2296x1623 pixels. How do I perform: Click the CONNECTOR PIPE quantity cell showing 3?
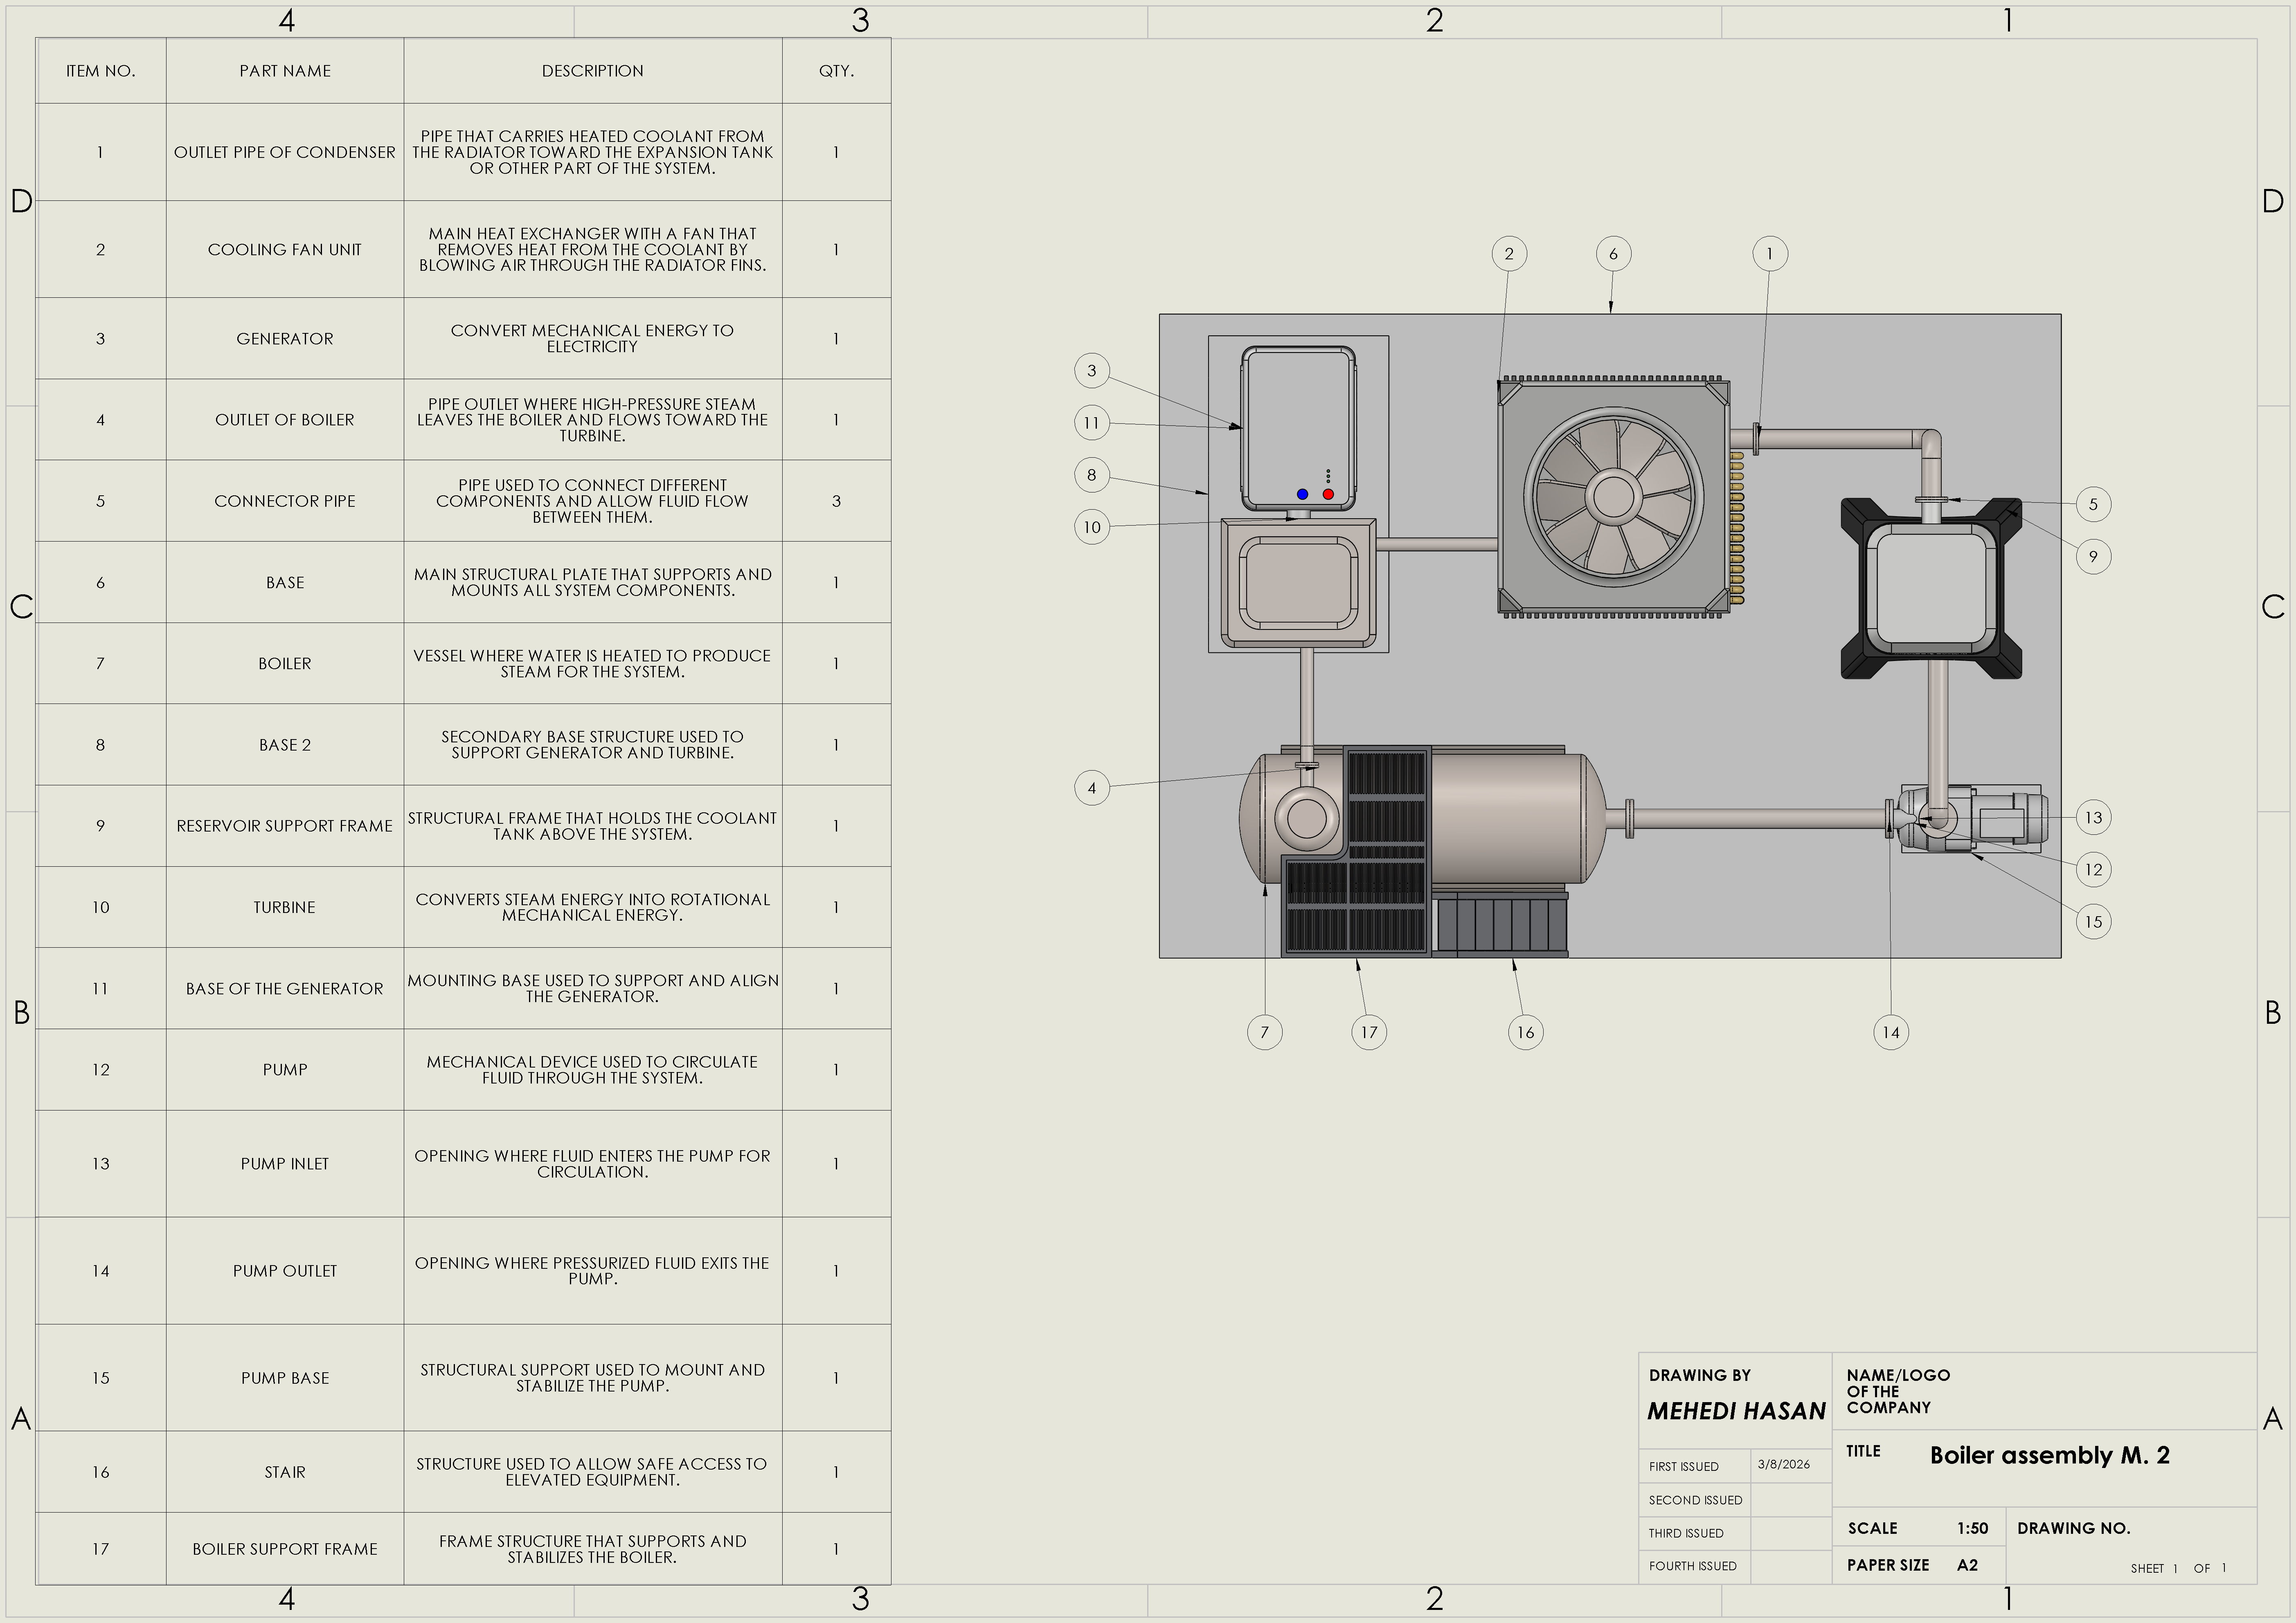click(x=836, y=501)
